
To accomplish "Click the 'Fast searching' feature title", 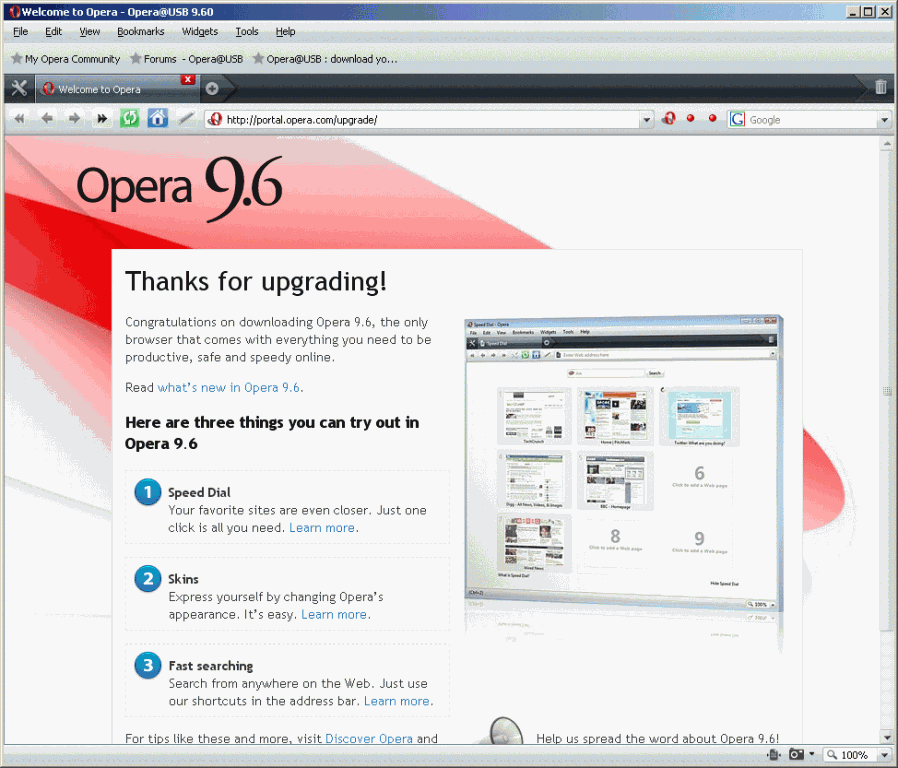I will click(211, 666).
